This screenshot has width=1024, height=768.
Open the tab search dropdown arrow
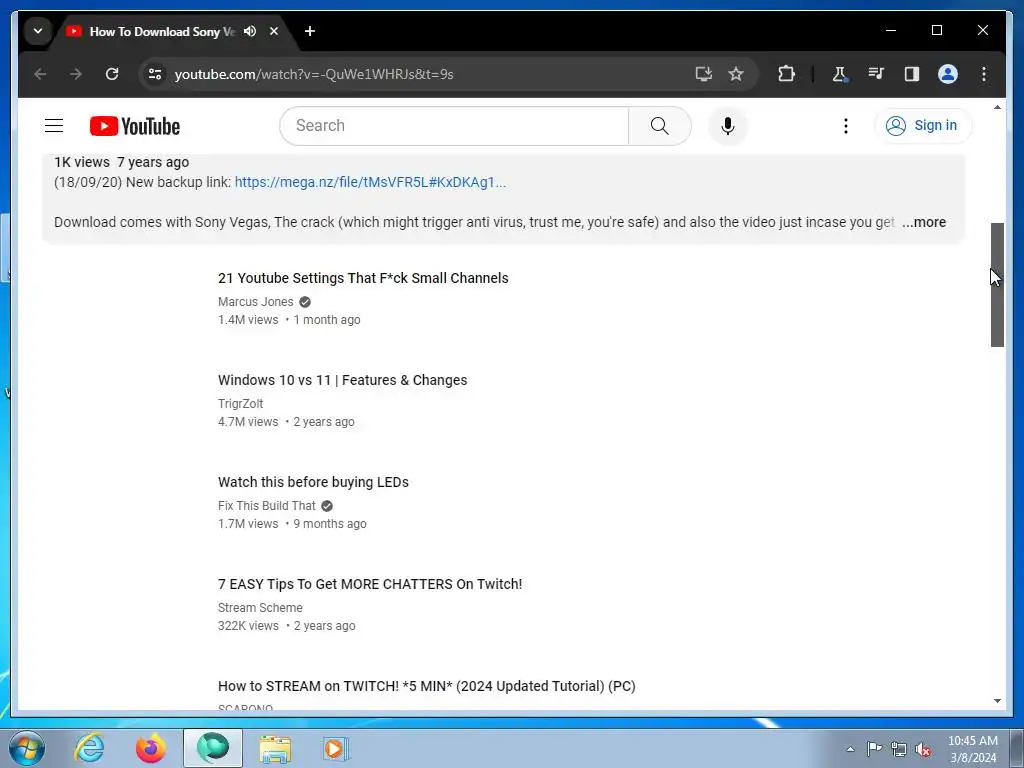[x=38, y=31]
